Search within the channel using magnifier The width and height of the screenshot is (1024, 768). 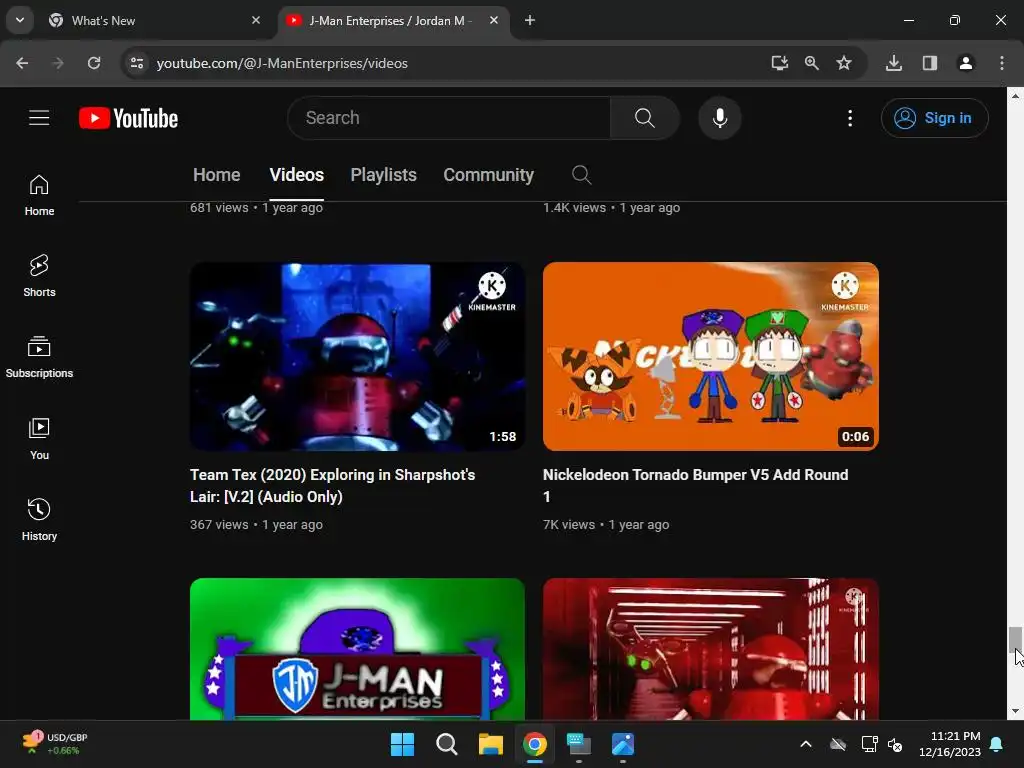point(581,174)
